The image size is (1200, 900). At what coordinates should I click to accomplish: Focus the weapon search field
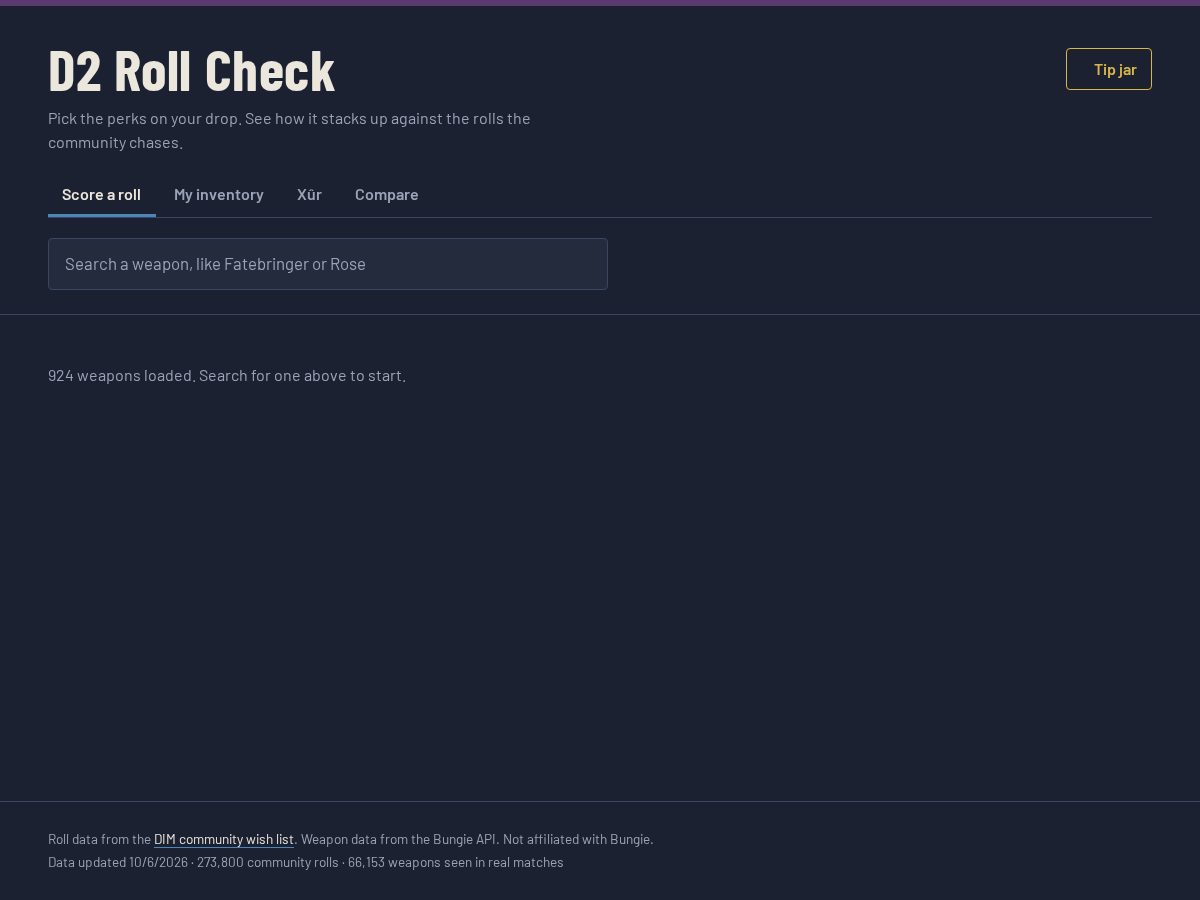tap(328, 264)
